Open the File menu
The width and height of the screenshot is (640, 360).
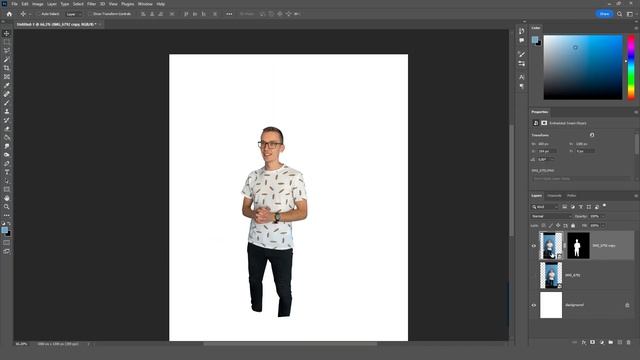14,4
